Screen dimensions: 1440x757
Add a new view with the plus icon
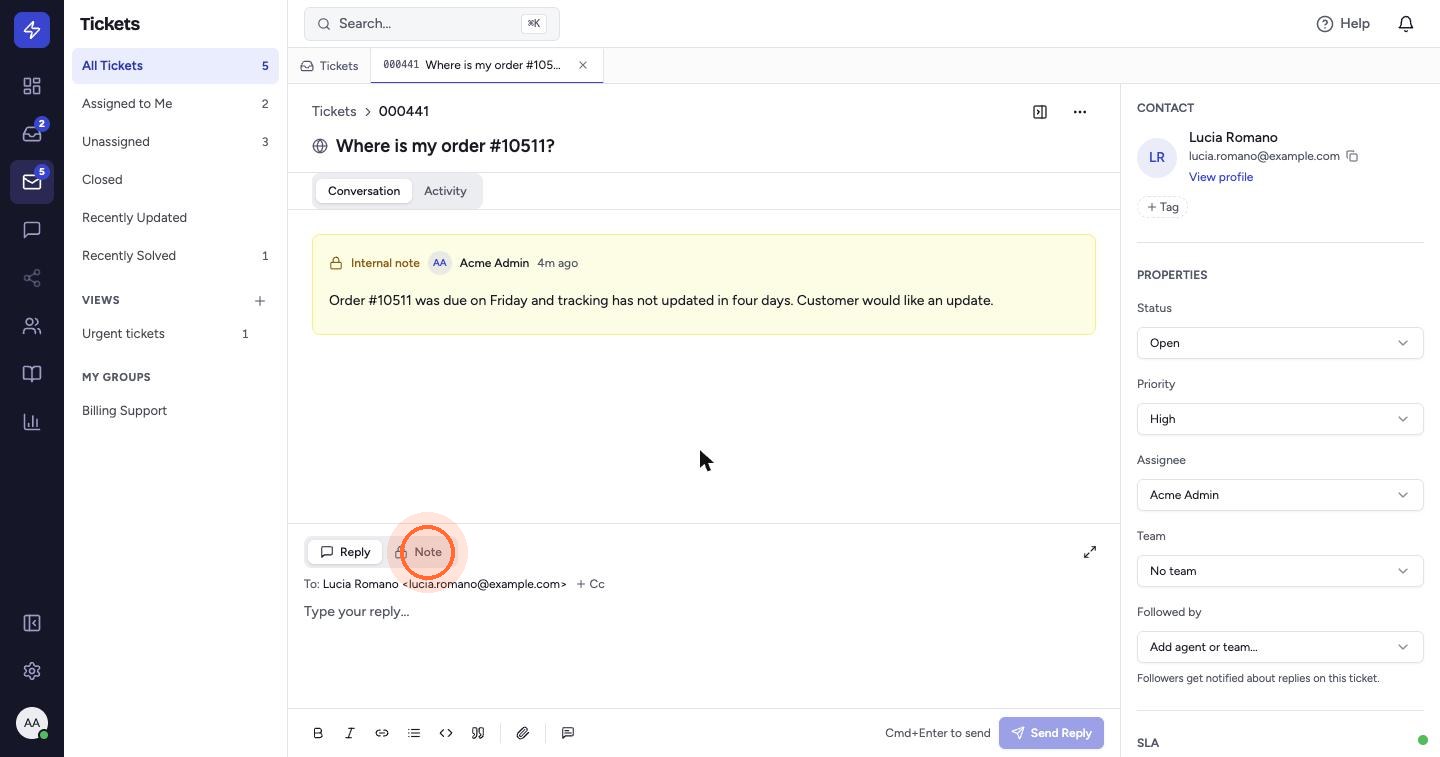click(260, 300)
